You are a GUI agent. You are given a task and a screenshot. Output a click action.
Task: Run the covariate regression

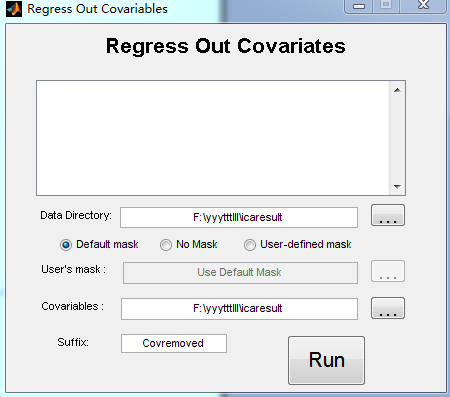coord(326,360)
